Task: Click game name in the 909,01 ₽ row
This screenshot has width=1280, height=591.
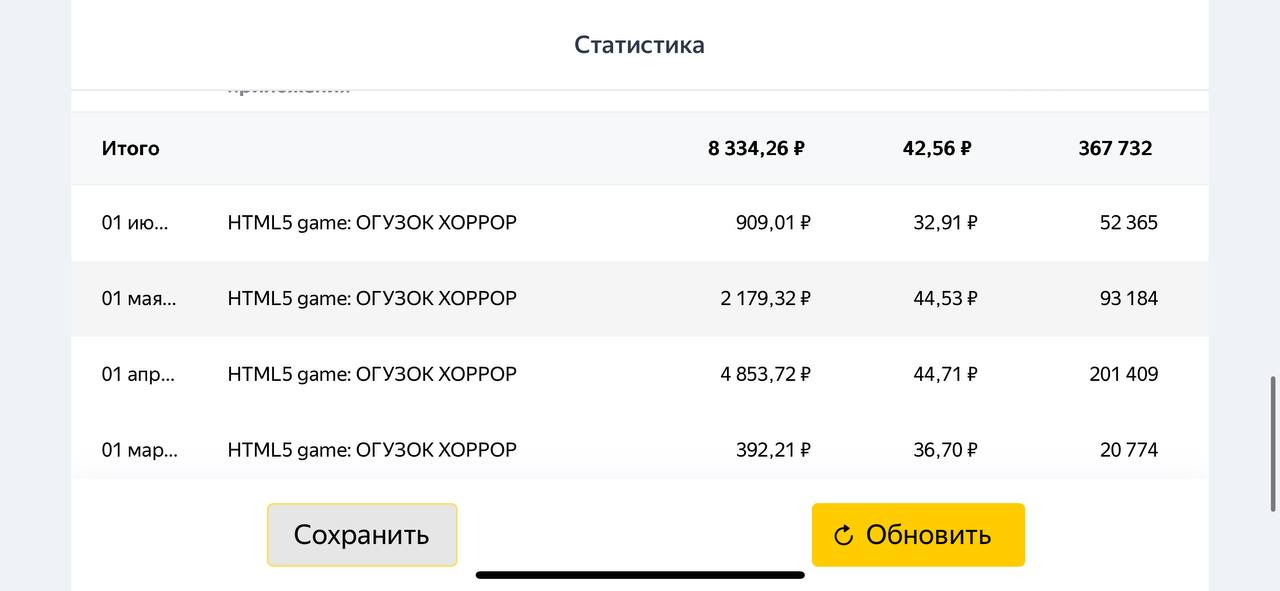Action: tap(372, 222)
